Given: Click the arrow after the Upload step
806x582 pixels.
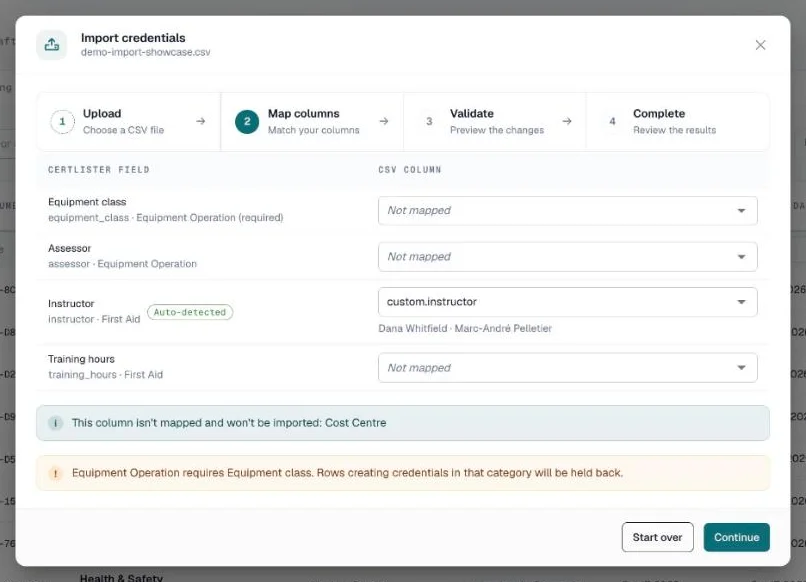Looking at the screenshot, I should (x=200, y=121).
